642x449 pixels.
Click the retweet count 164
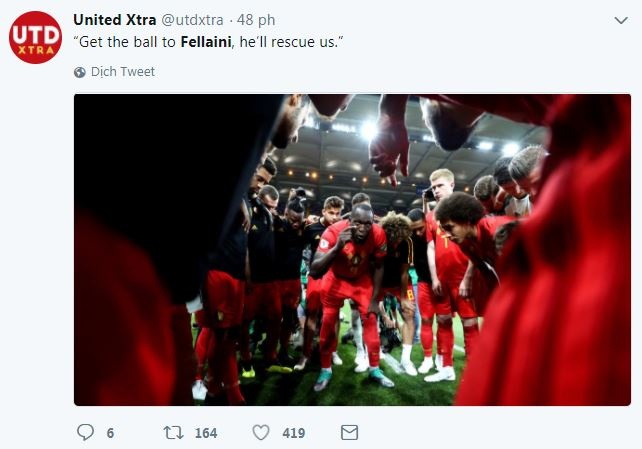[206, 433]
